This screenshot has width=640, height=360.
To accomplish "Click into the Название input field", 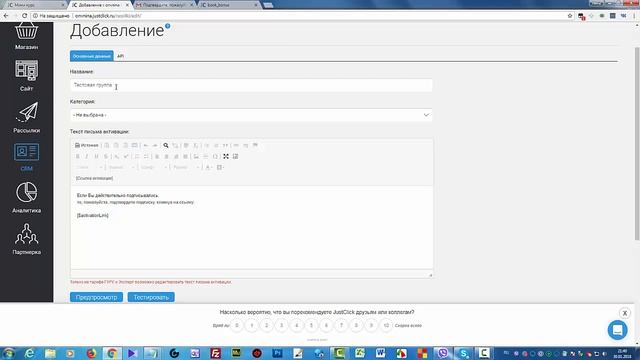I will (x=251, y=85).
